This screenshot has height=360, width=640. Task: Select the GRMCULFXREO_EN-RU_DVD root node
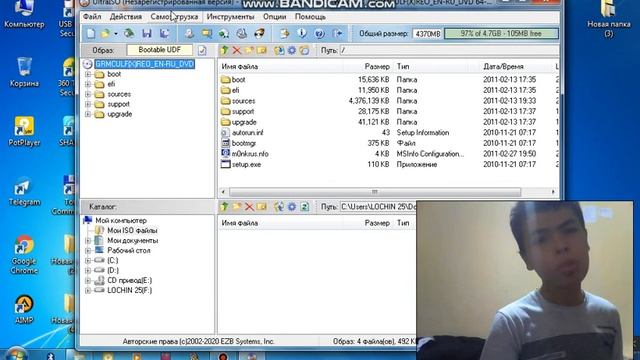coord(145,64)
